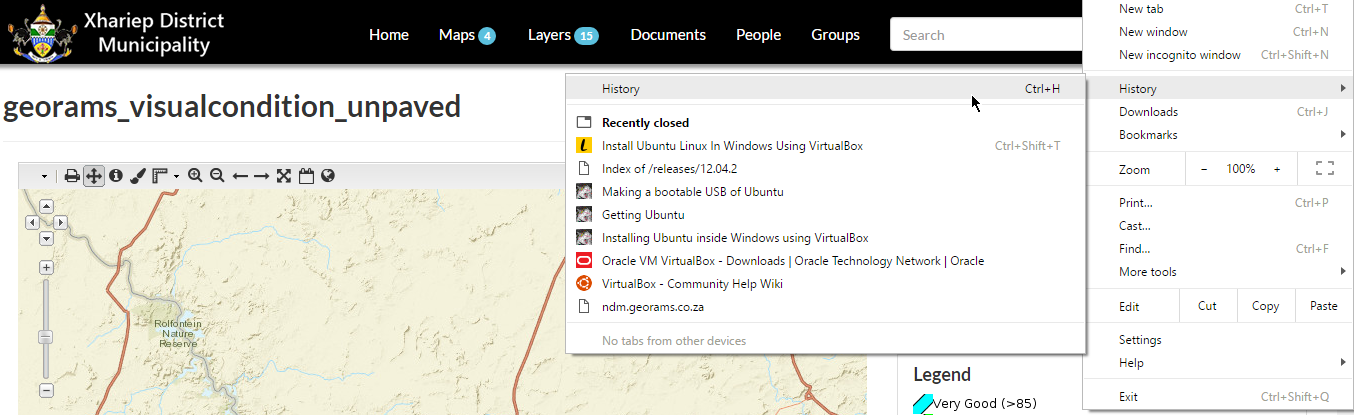Open the Measure tool dropdown arrow

tap(177, 177)
